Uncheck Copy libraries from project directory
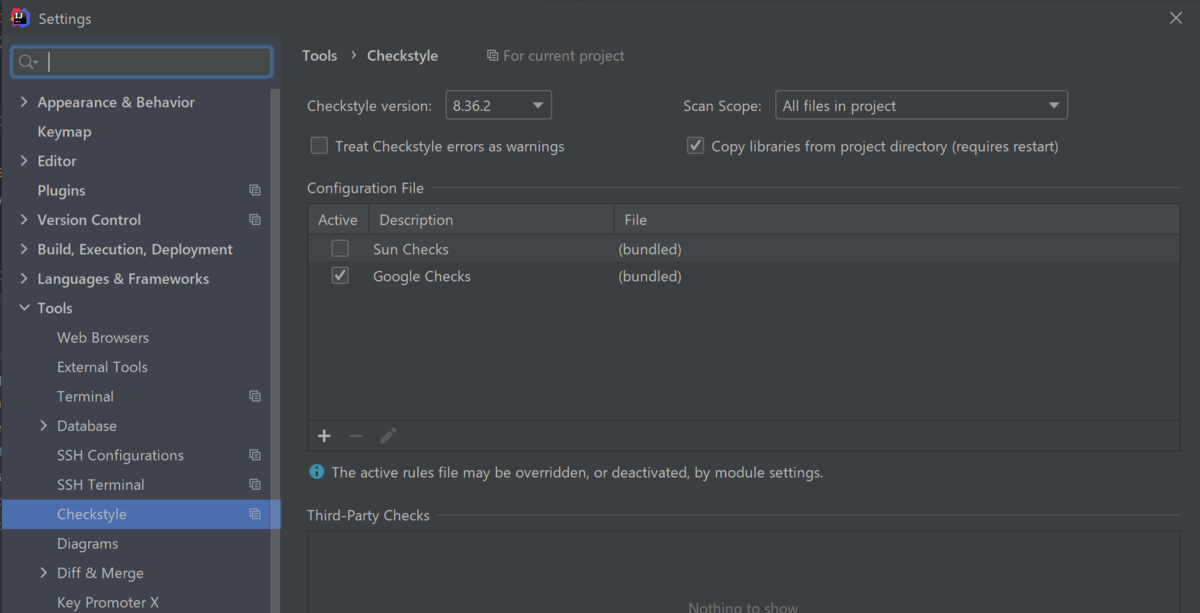The height and width of the screenshot is (613, 1200). 695,146
